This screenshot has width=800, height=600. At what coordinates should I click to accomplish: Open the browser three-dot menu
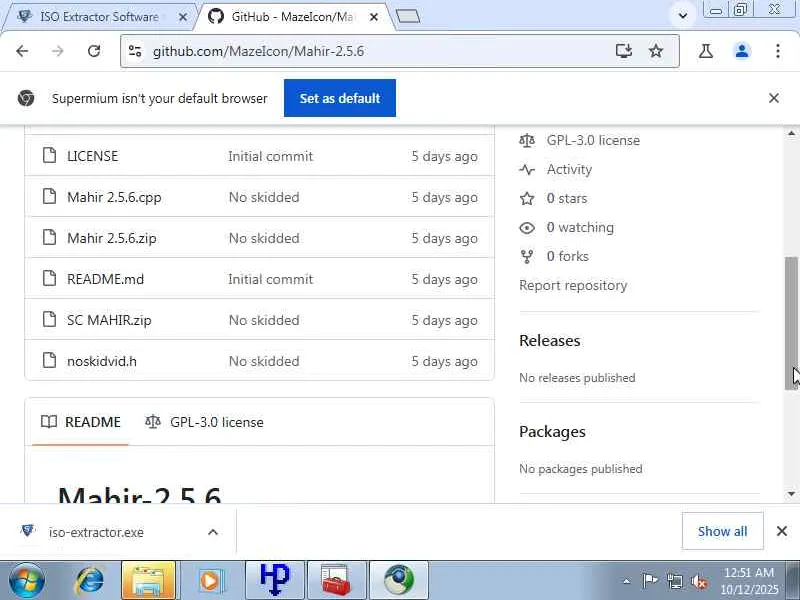pos(778,51)
